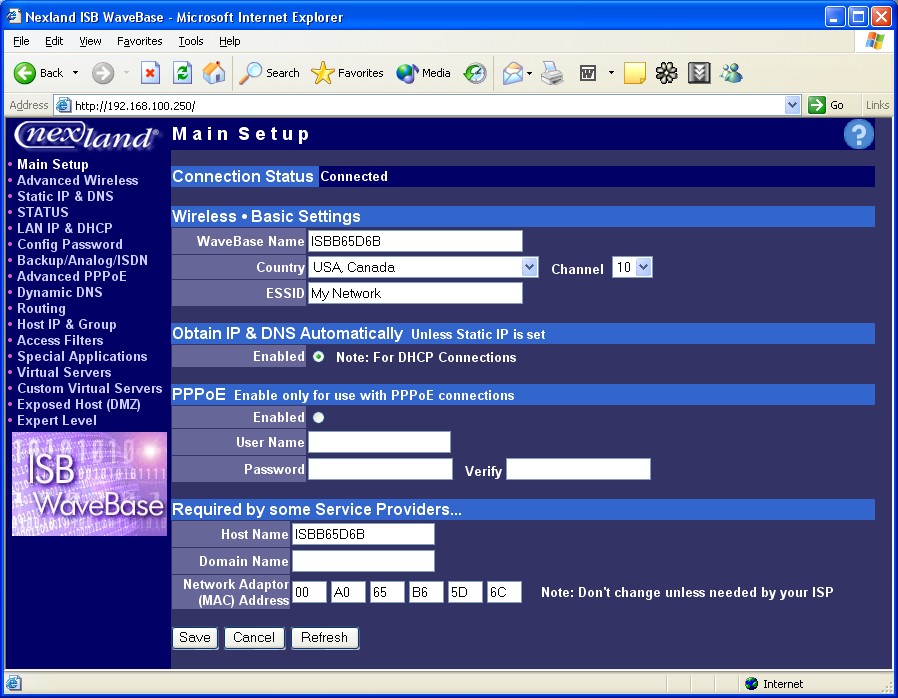Open the Favorites menu

[x=139, y=41]
